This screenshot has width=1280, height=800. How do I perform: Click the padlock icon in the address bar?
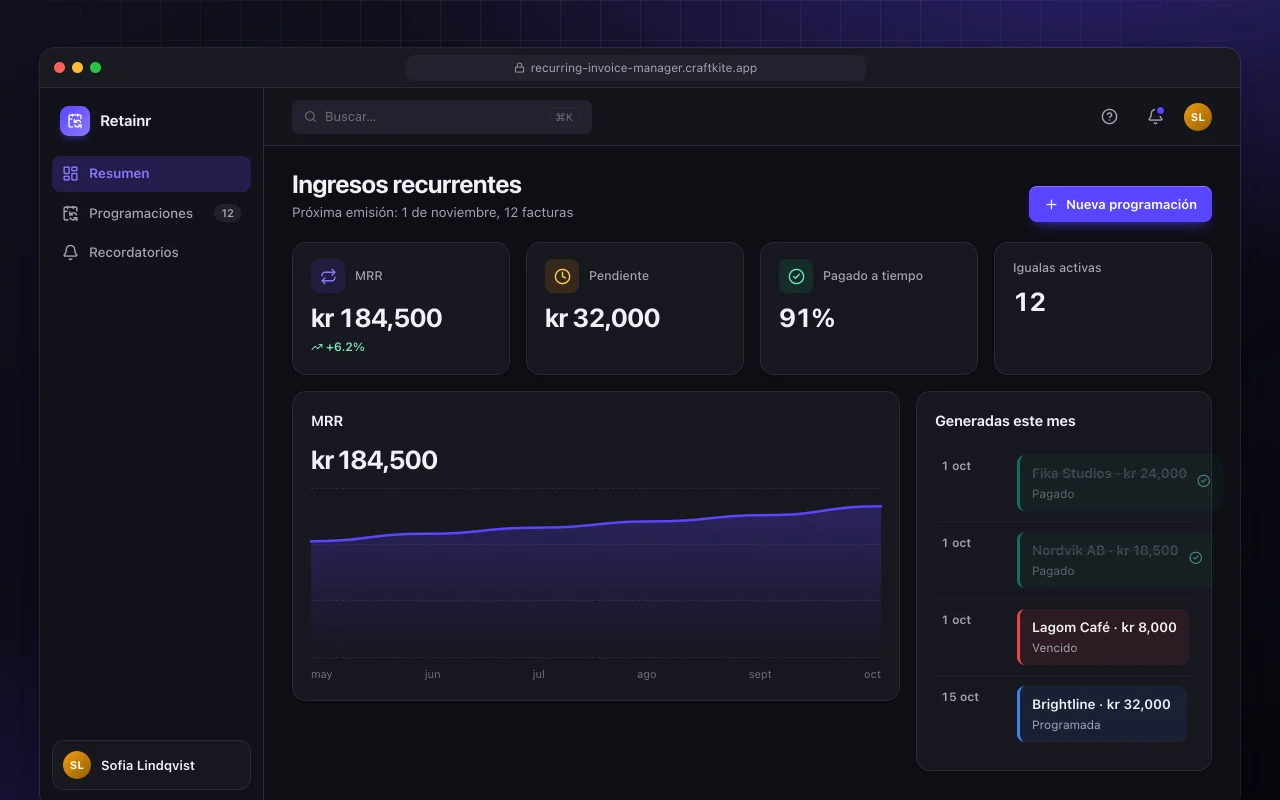(520, 68)
